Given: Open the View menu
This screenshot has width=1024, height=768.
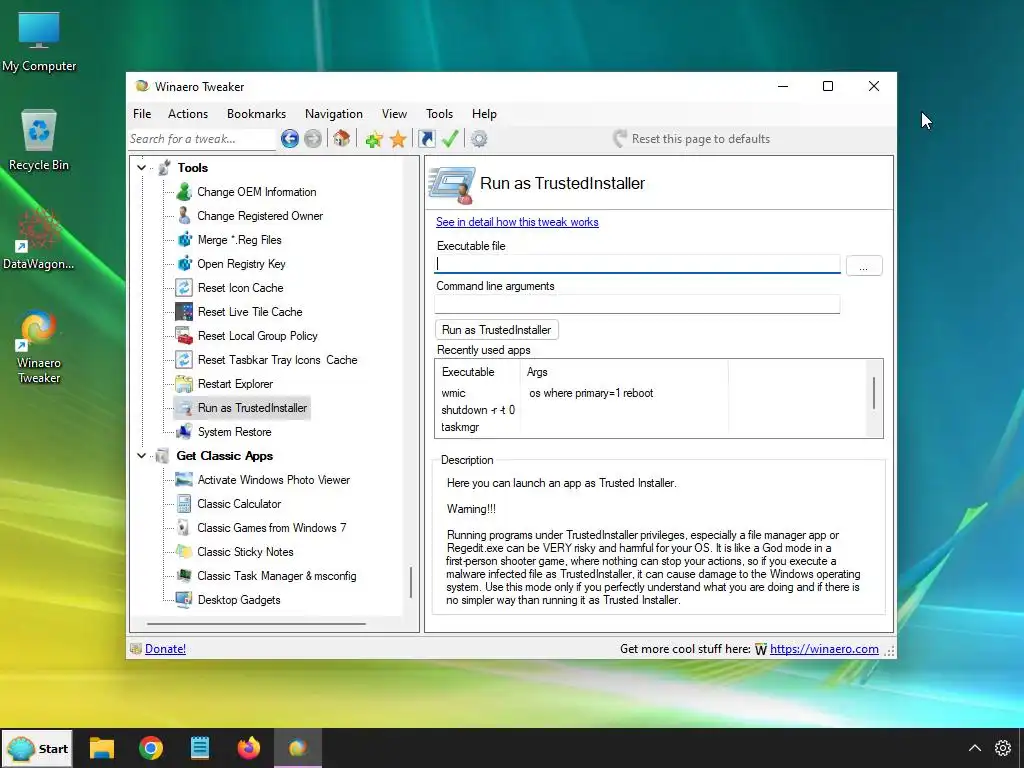Looking at the screenshot, I should 394,114.
